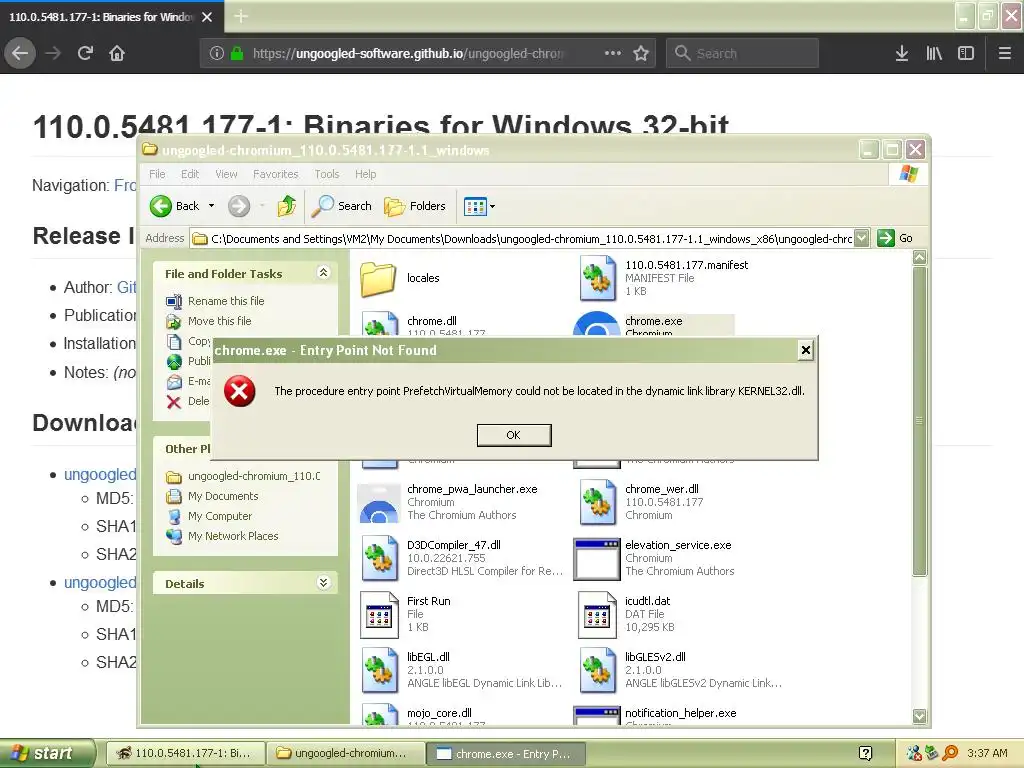Open Search in the Explorer toolbar
1024x768 pixels.
click(x=342, y=206)
